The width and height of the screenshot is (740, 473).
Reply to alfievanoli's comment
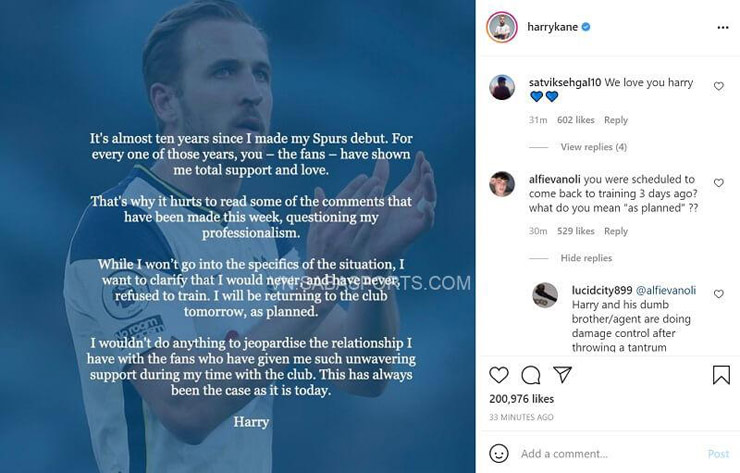616,231
